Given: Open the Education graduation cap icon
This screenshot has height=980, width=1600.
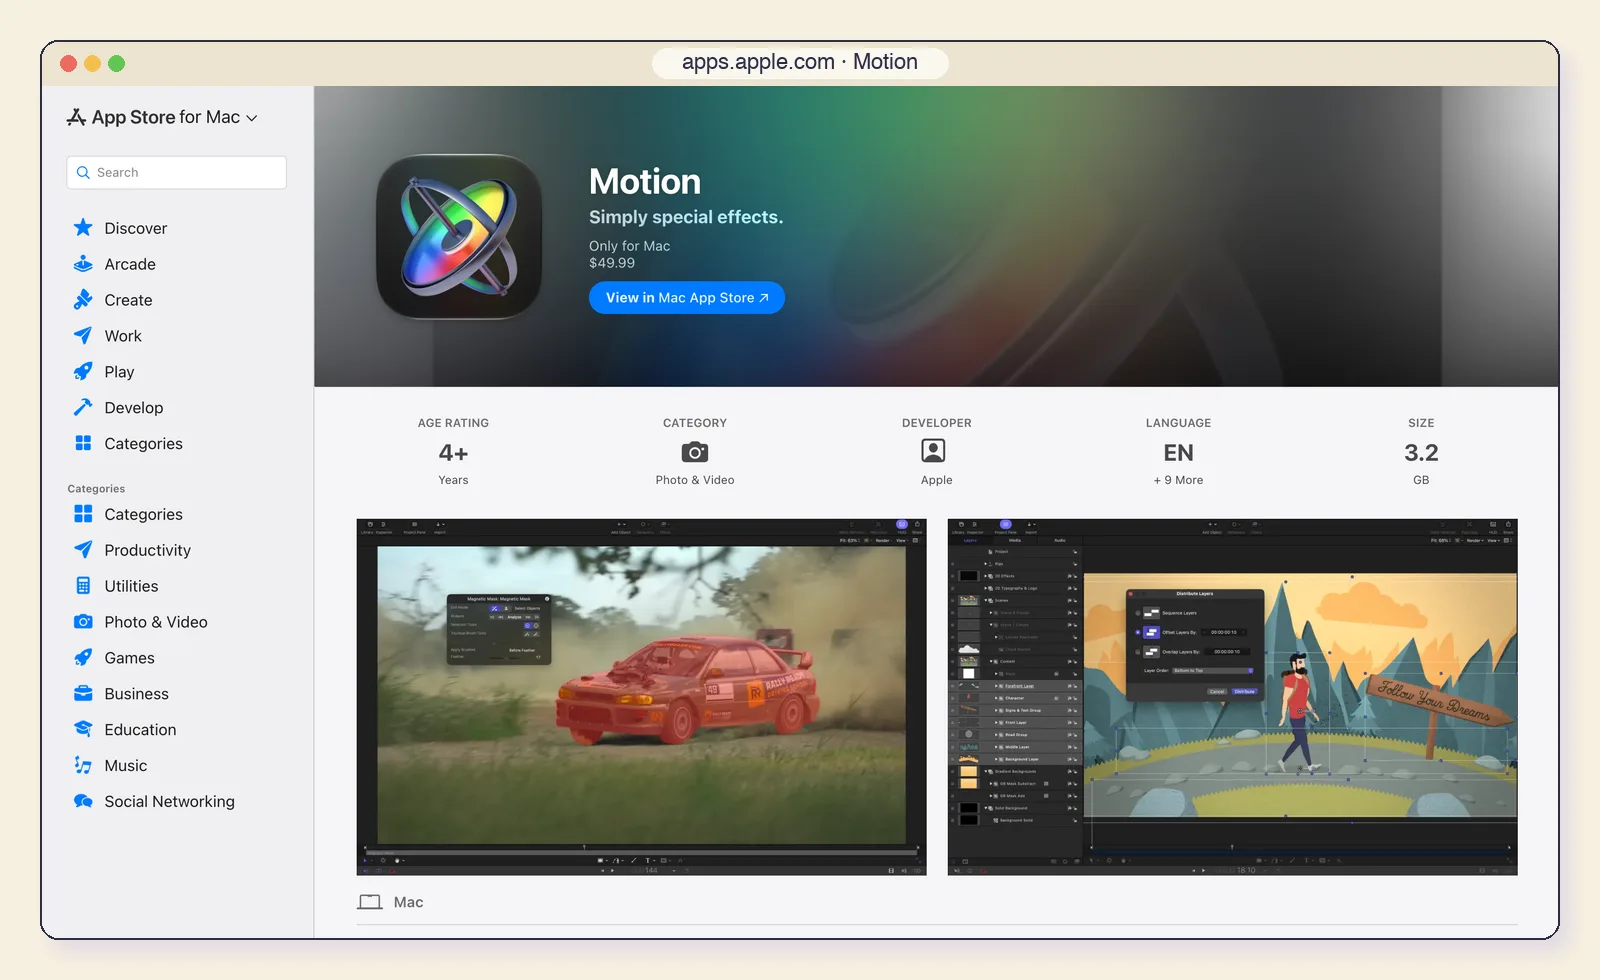Looking at the screenshot, I should [x=83, y=730].
